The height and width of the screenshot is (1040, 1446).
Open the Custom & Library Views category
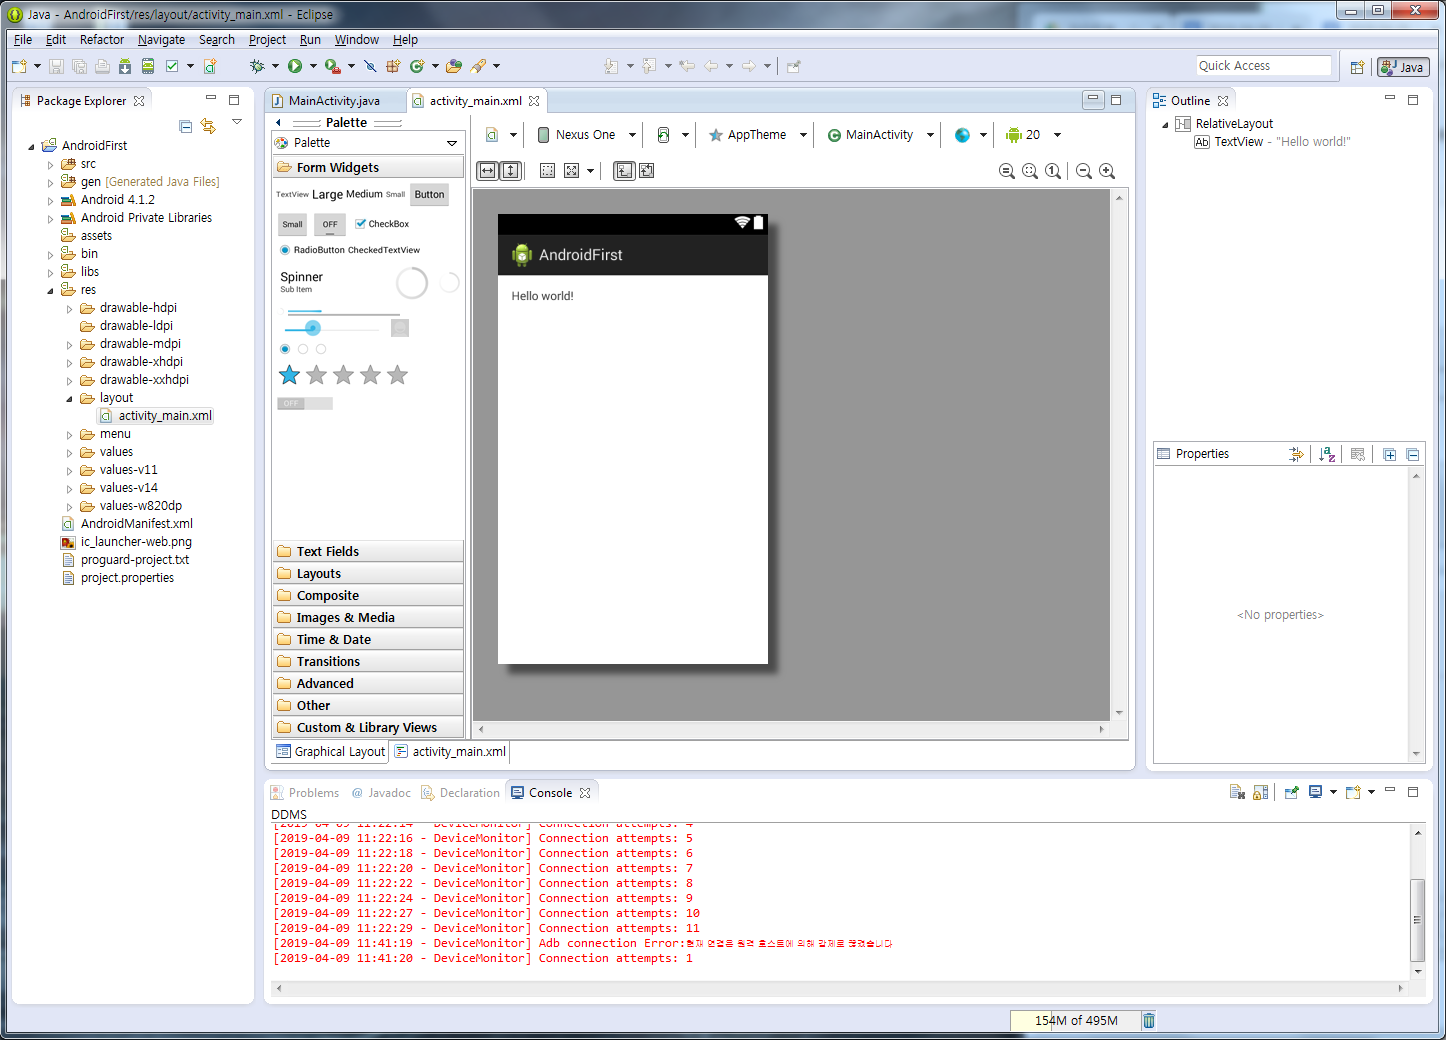[x=368, y=728]
